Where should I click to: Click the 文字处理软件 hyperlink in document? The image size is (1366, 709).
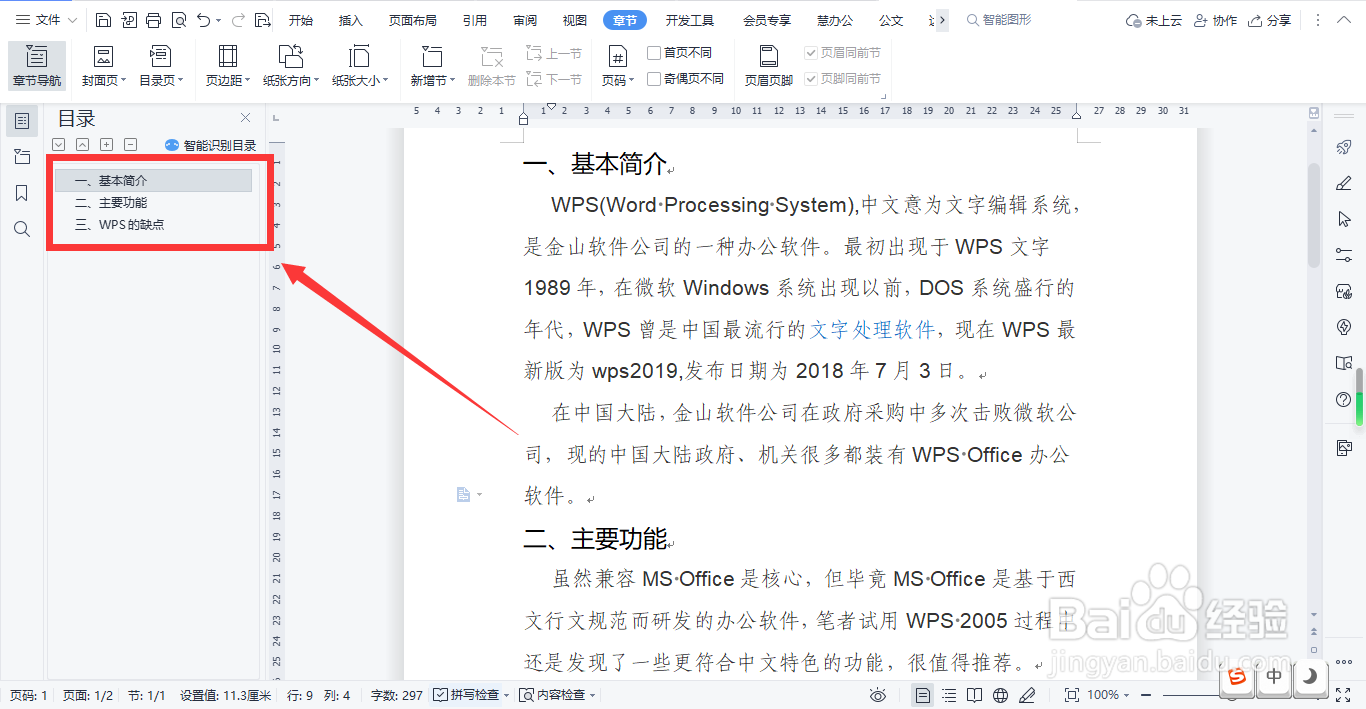(x=872, y=330)
